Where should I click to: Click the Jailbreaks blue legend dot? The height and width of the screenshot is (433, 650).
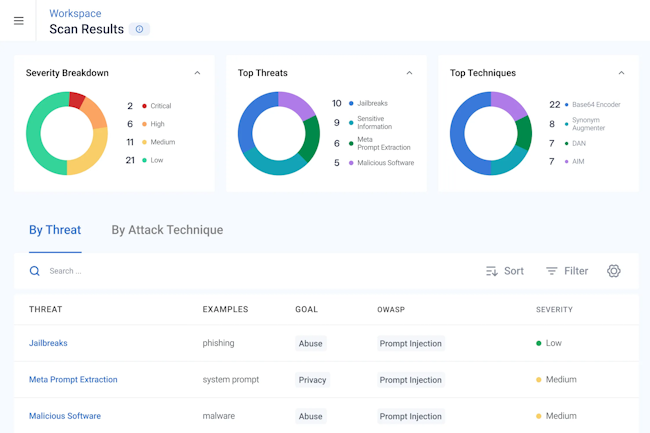[x=351, y=103]
